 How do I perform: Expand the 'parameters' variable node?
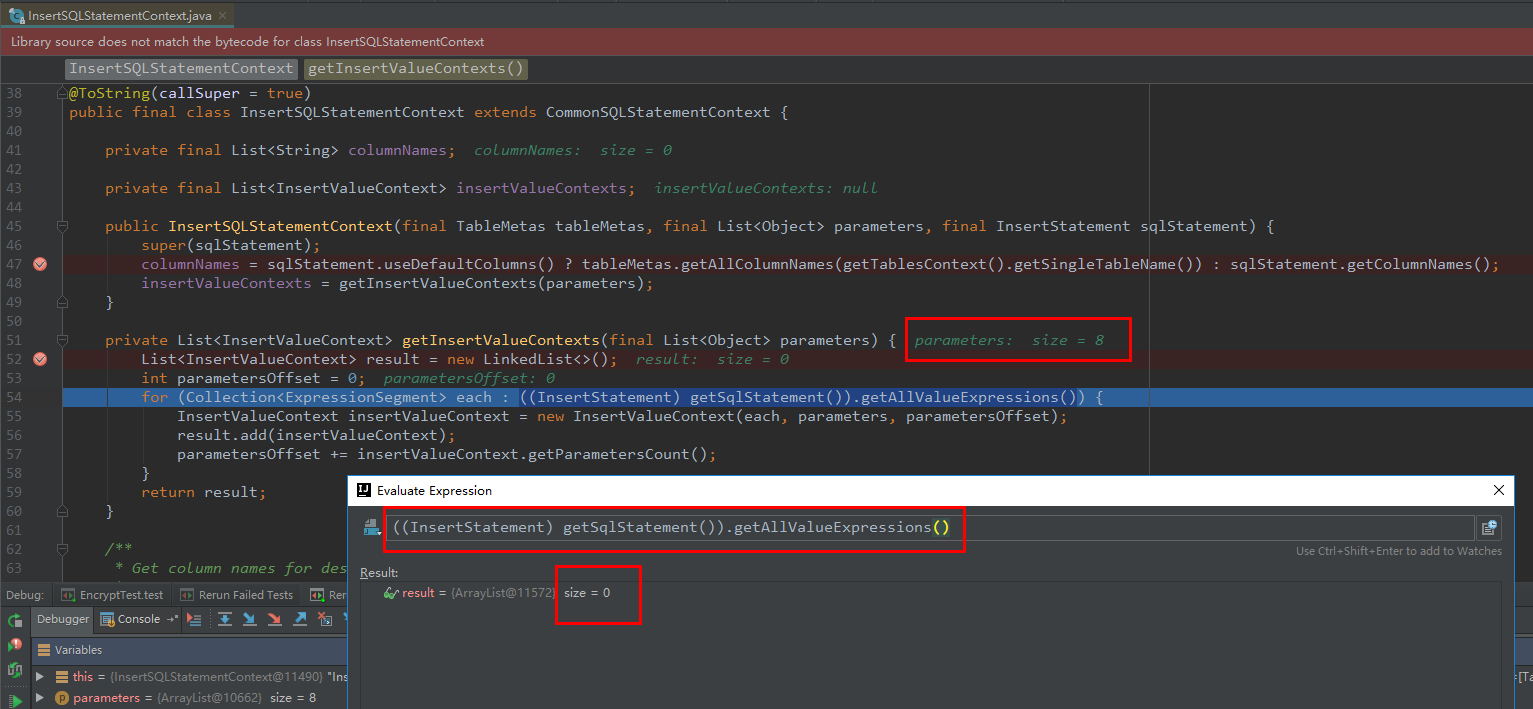point(40,697)
